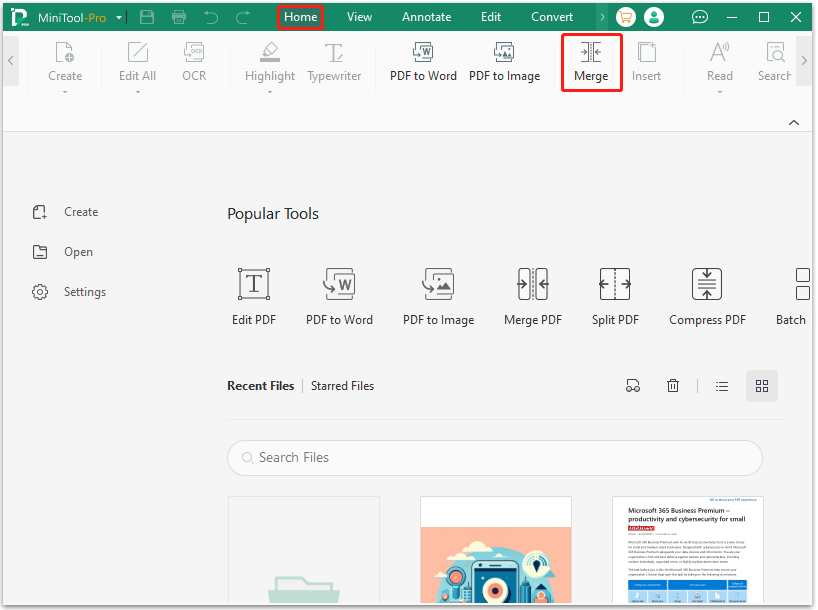Launch the Merge PDF popular tool
The image size is (818, 610).
[533, 297]
